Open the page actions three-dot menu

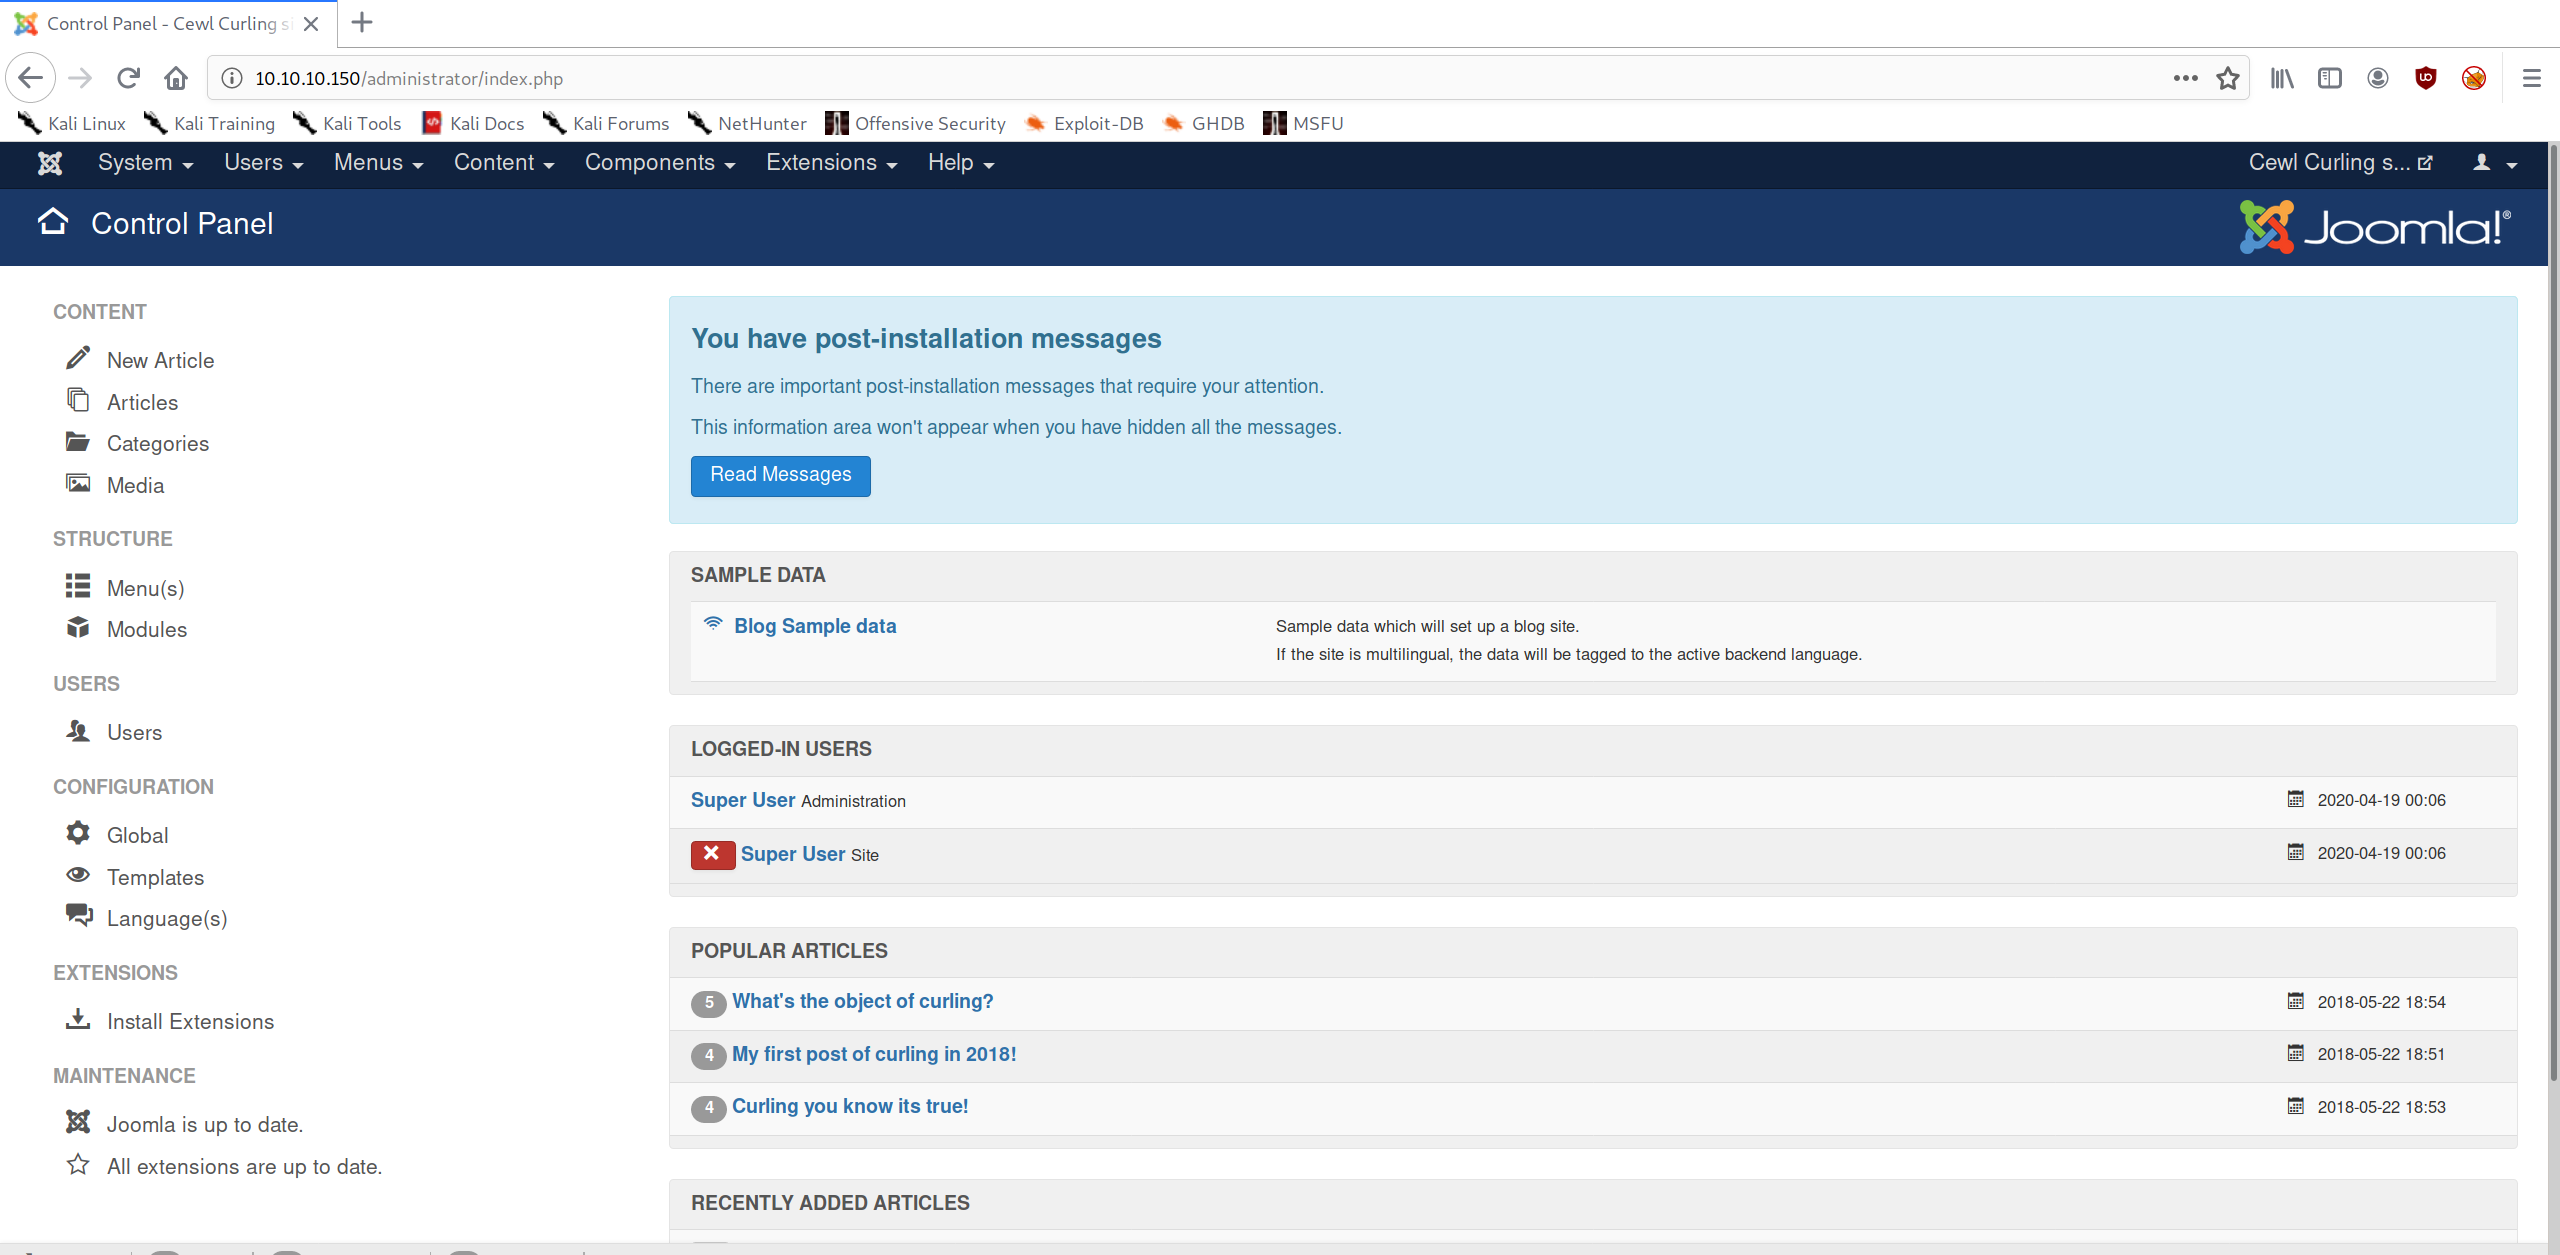[2186, 78]
